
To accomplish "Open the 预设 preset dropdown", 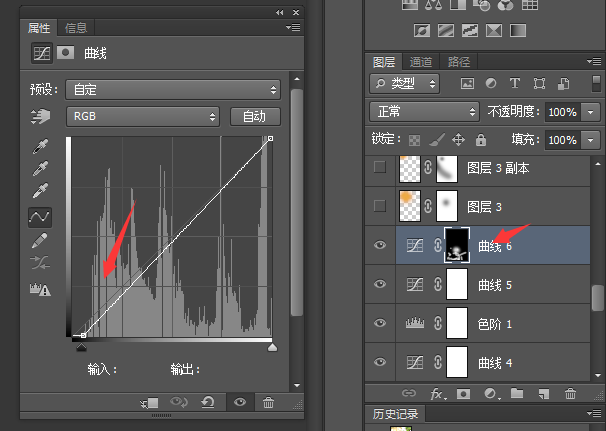I will click(x=172, y=89).
